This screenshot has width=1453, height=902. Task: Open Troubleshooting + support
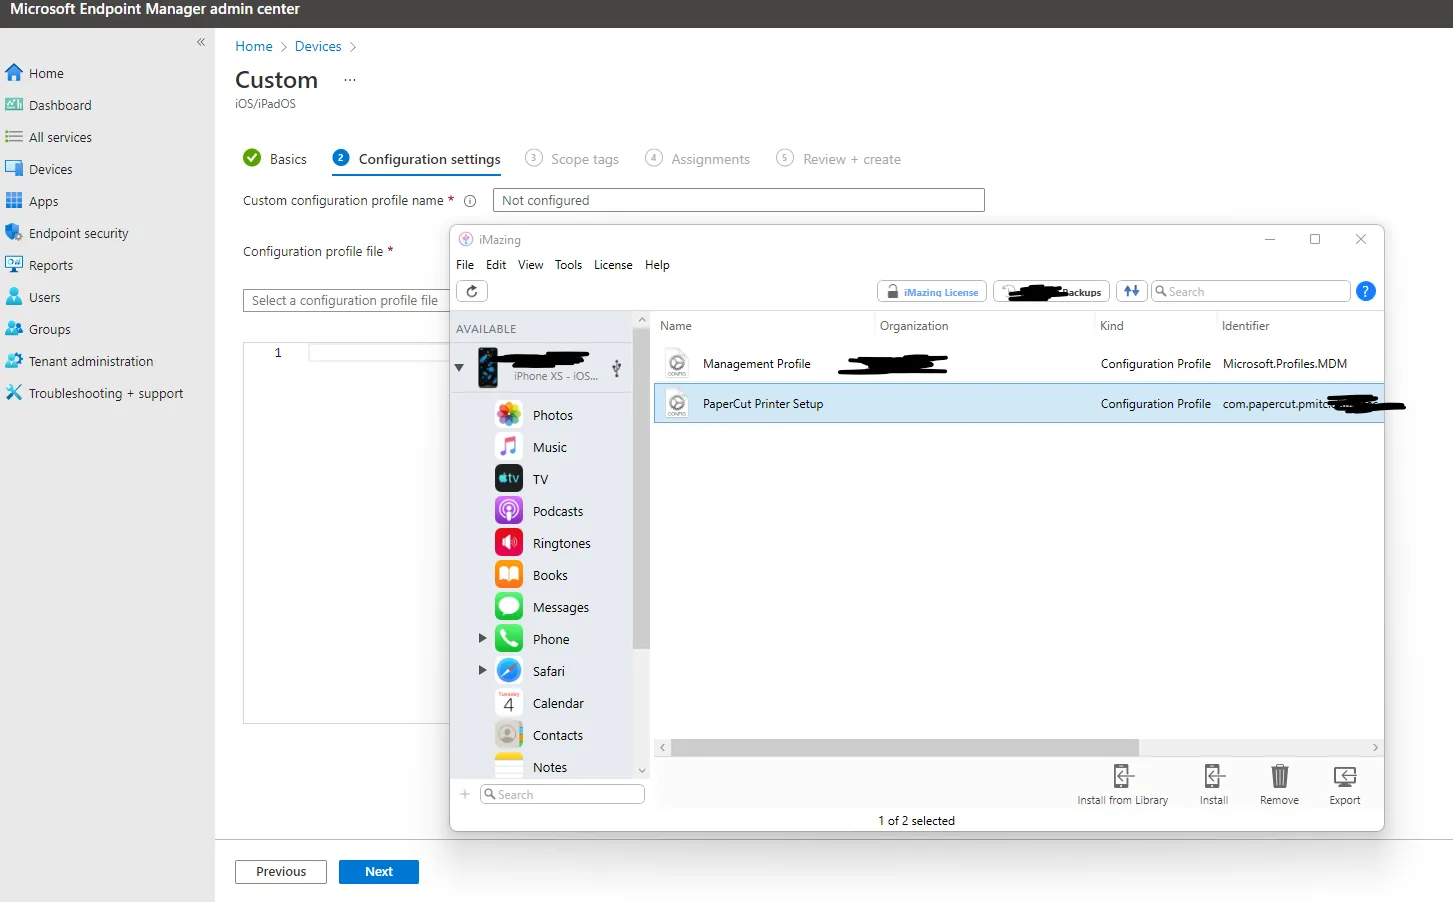pos(95,393)
